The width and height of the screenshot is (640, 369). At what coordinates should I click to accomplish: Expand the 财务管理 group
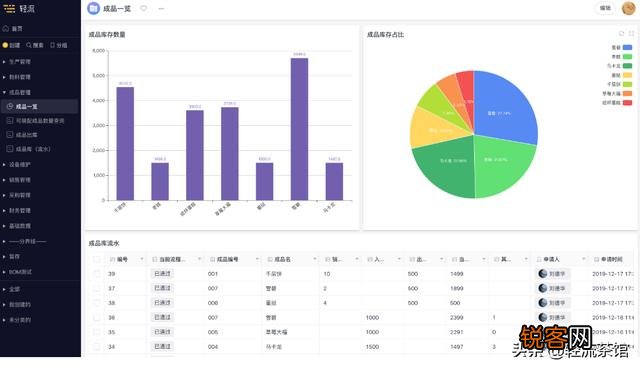pos(4,211)
